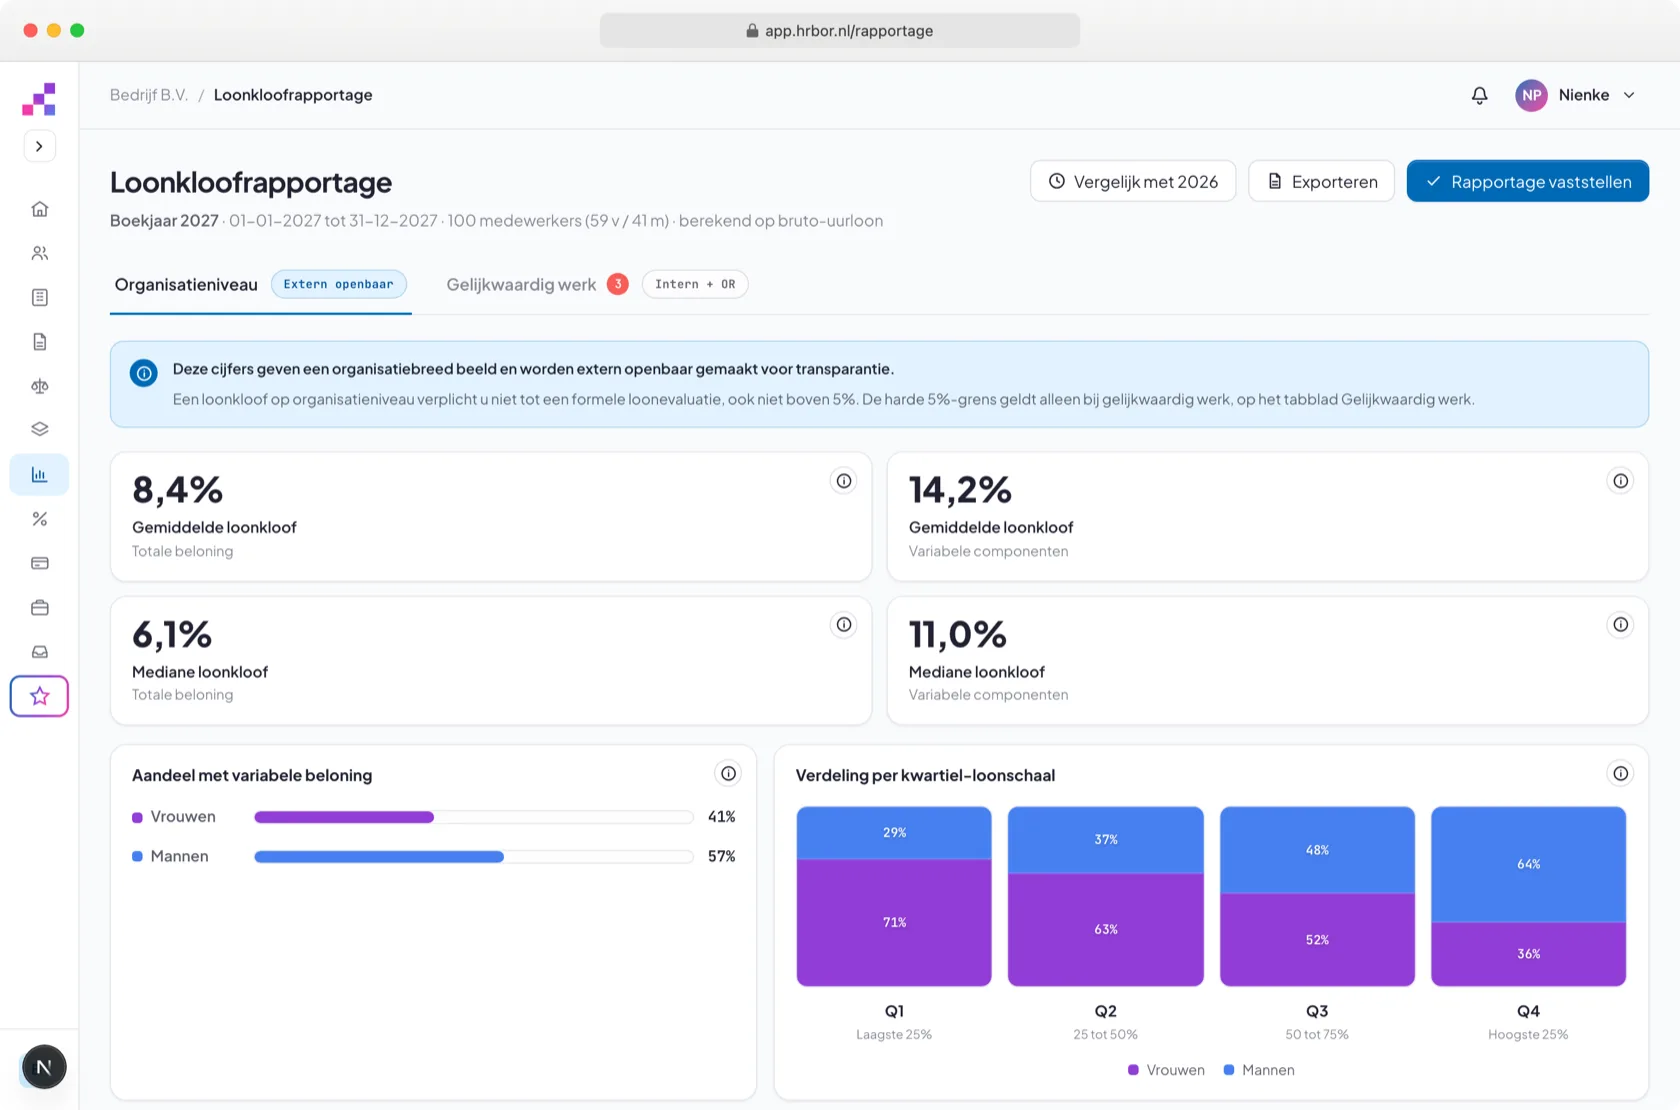This screenshot has width=1680, height=1110.
Task: Click the red 3 badge on Gelijkwaardig werk
Action: coord(618,284)
